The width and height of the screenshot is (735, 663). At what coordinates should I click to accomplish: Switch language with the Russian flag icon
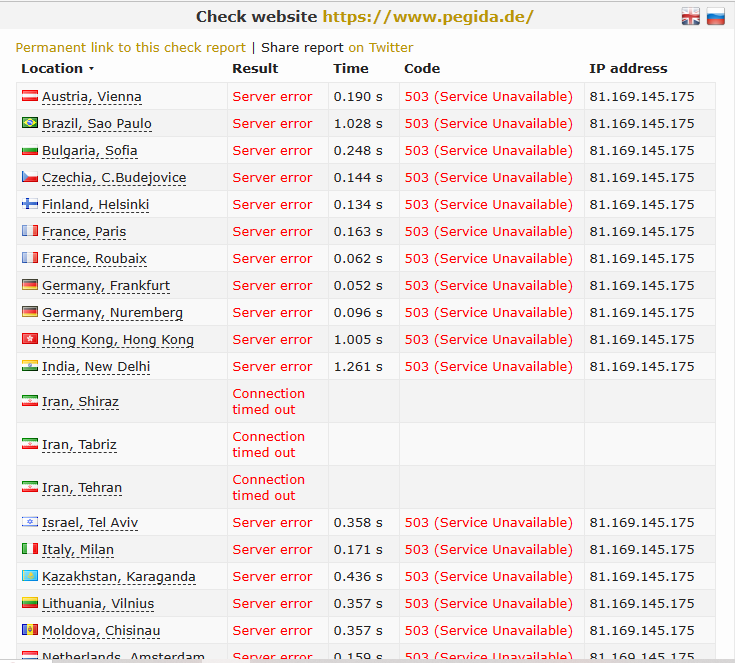pyautogui.click(x=715, y=17)
